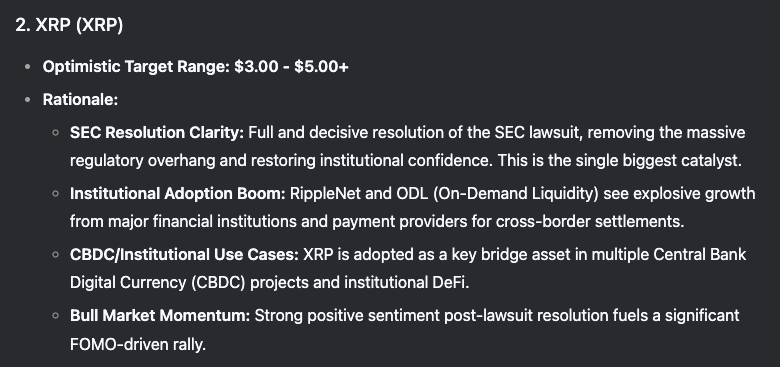The width and height of the screenshot is (780, 367).
Task: Click 'Institutional Adoption Boom:' bold text
Action: tap(178, 193)
